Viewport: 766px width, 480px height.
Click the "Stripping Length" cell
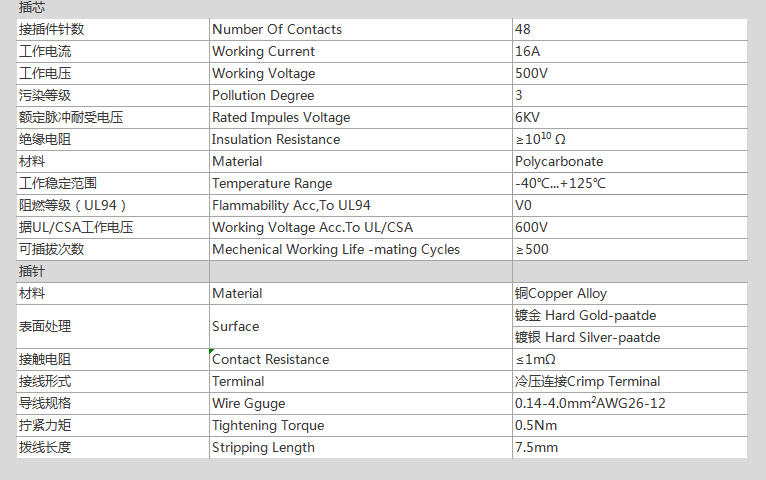pyautogui.click(x=263, y=447)
